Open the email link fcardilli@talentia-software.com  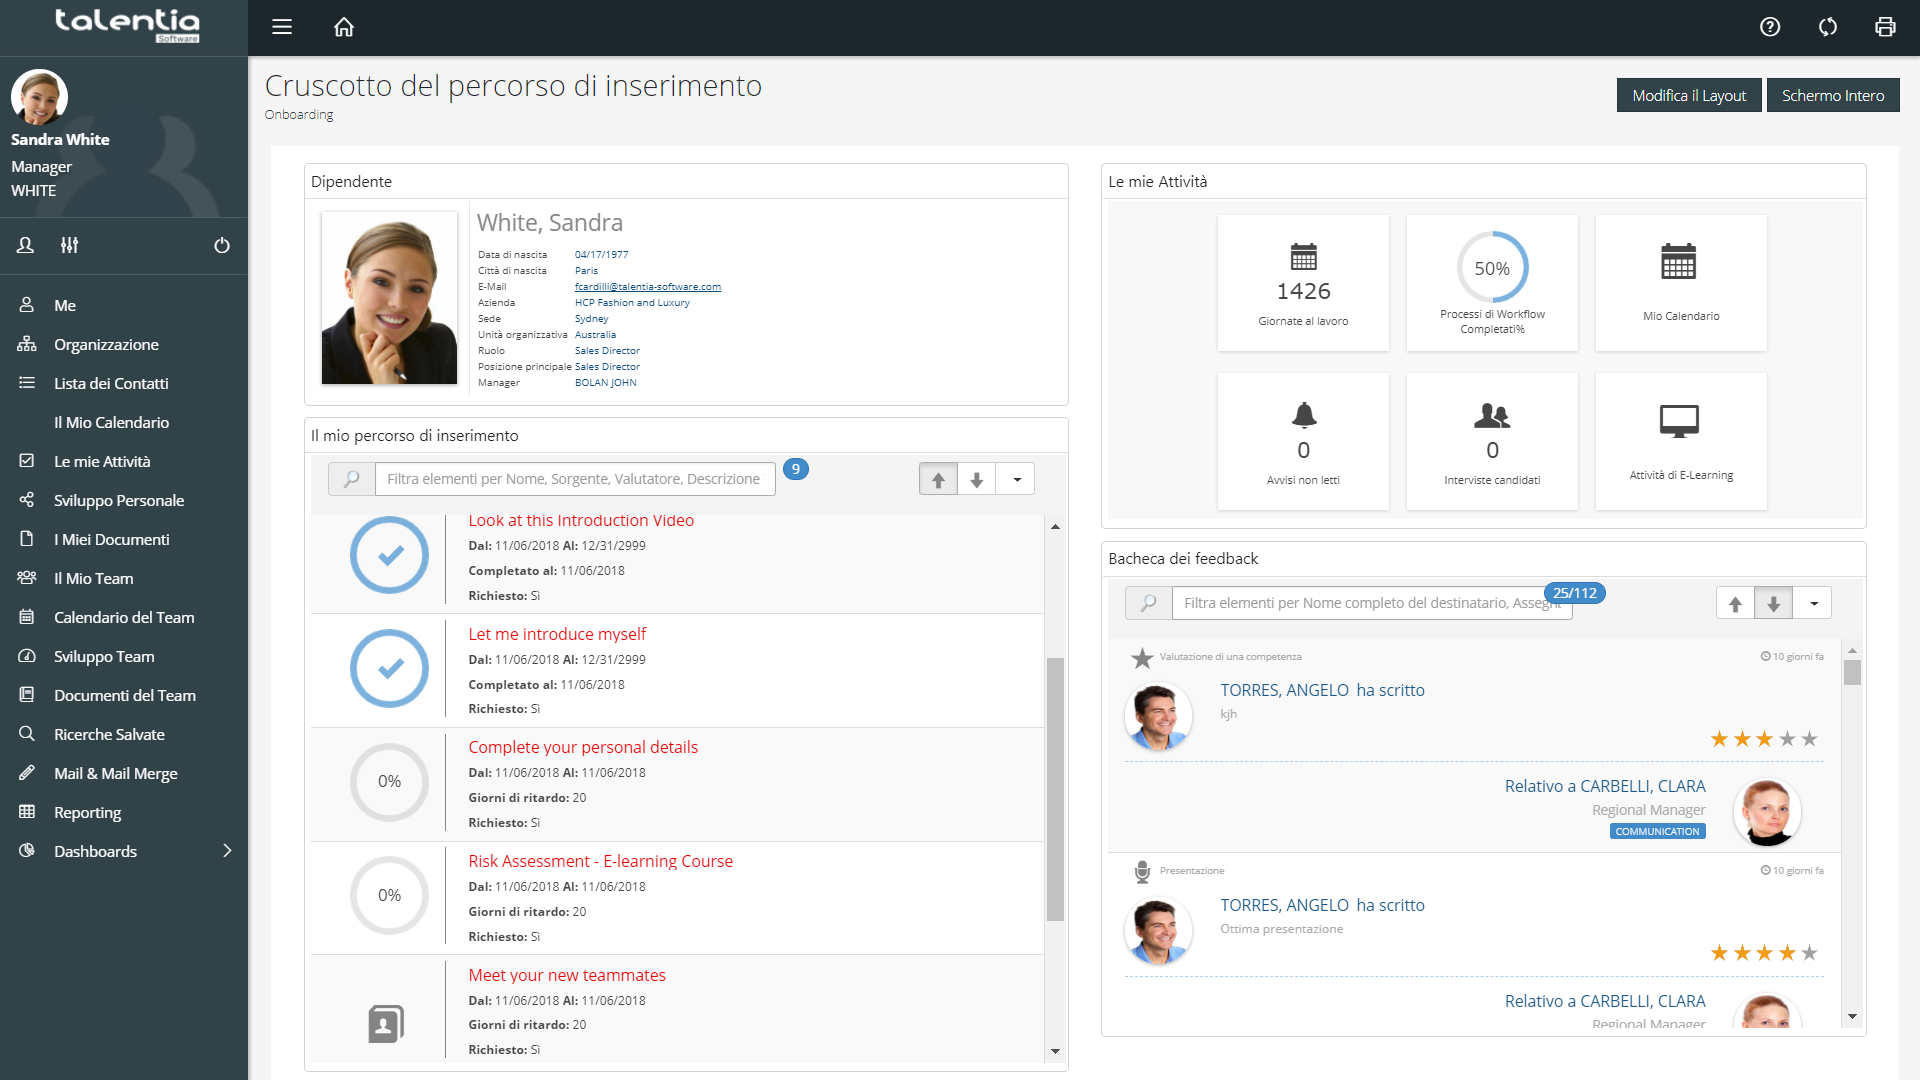(x=647, y=287)
